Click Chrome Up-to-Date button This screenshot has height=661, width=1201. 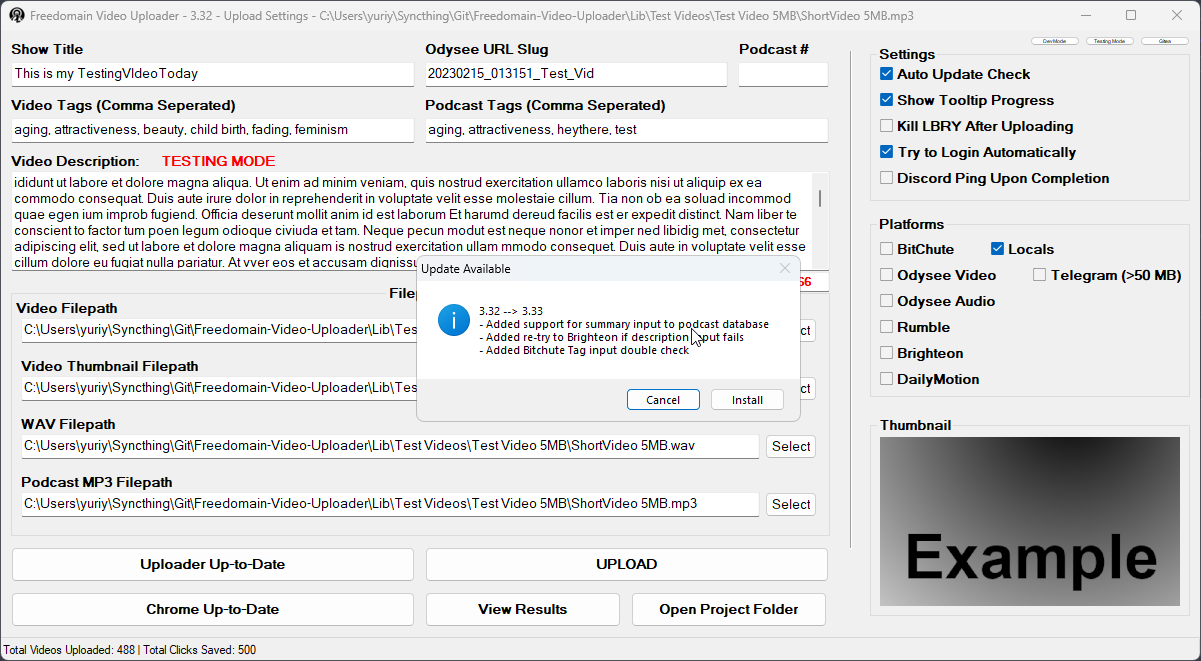[213, 609]
